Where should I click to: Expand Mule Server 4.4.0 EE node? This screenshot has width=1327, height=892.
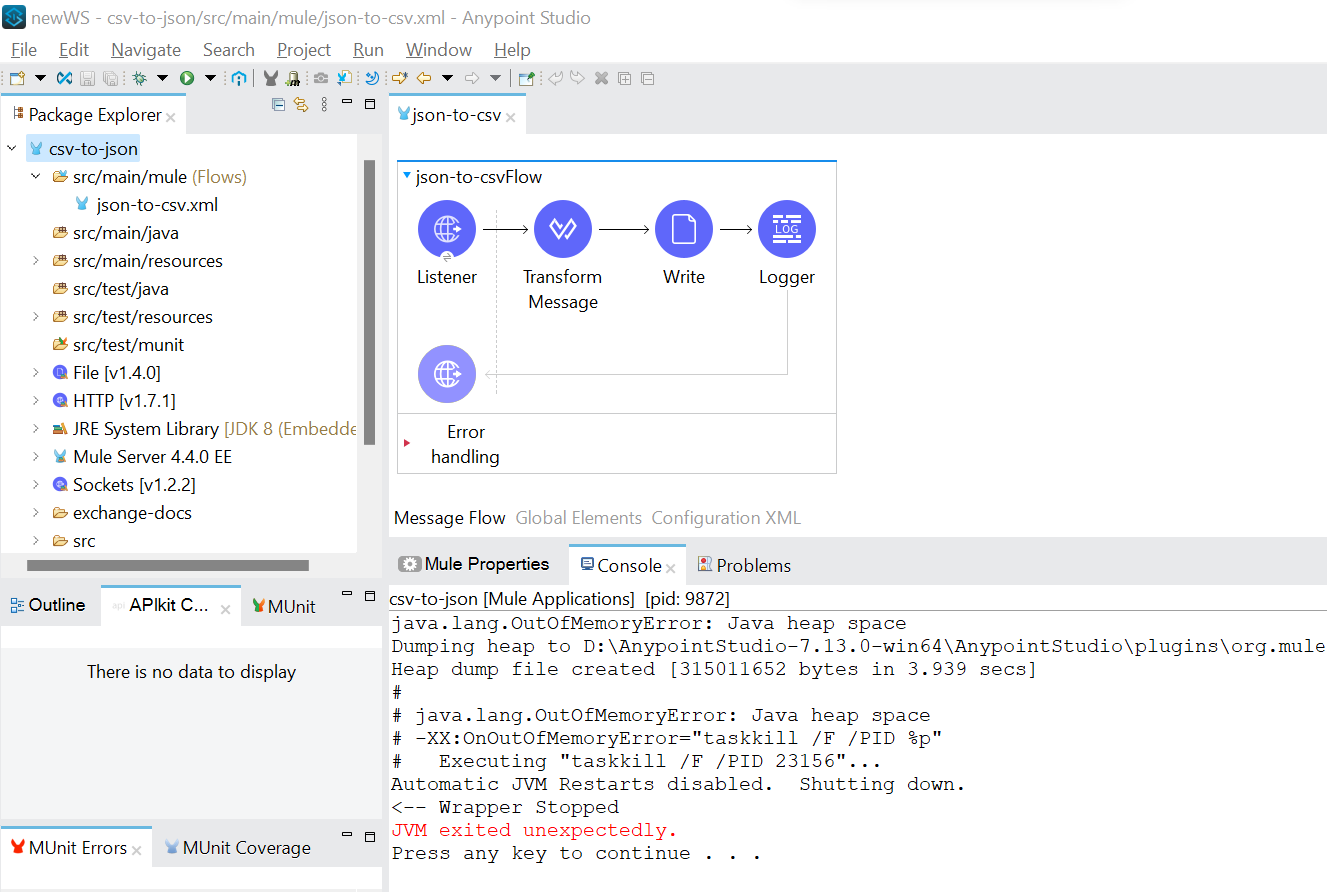[x=35, y=457]
